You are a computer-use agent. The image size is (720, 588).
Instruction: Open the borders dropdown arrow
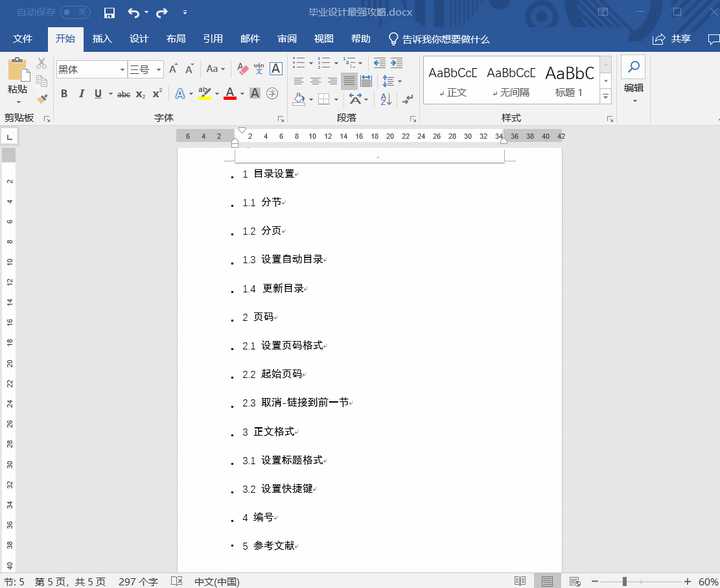point(336,99)
